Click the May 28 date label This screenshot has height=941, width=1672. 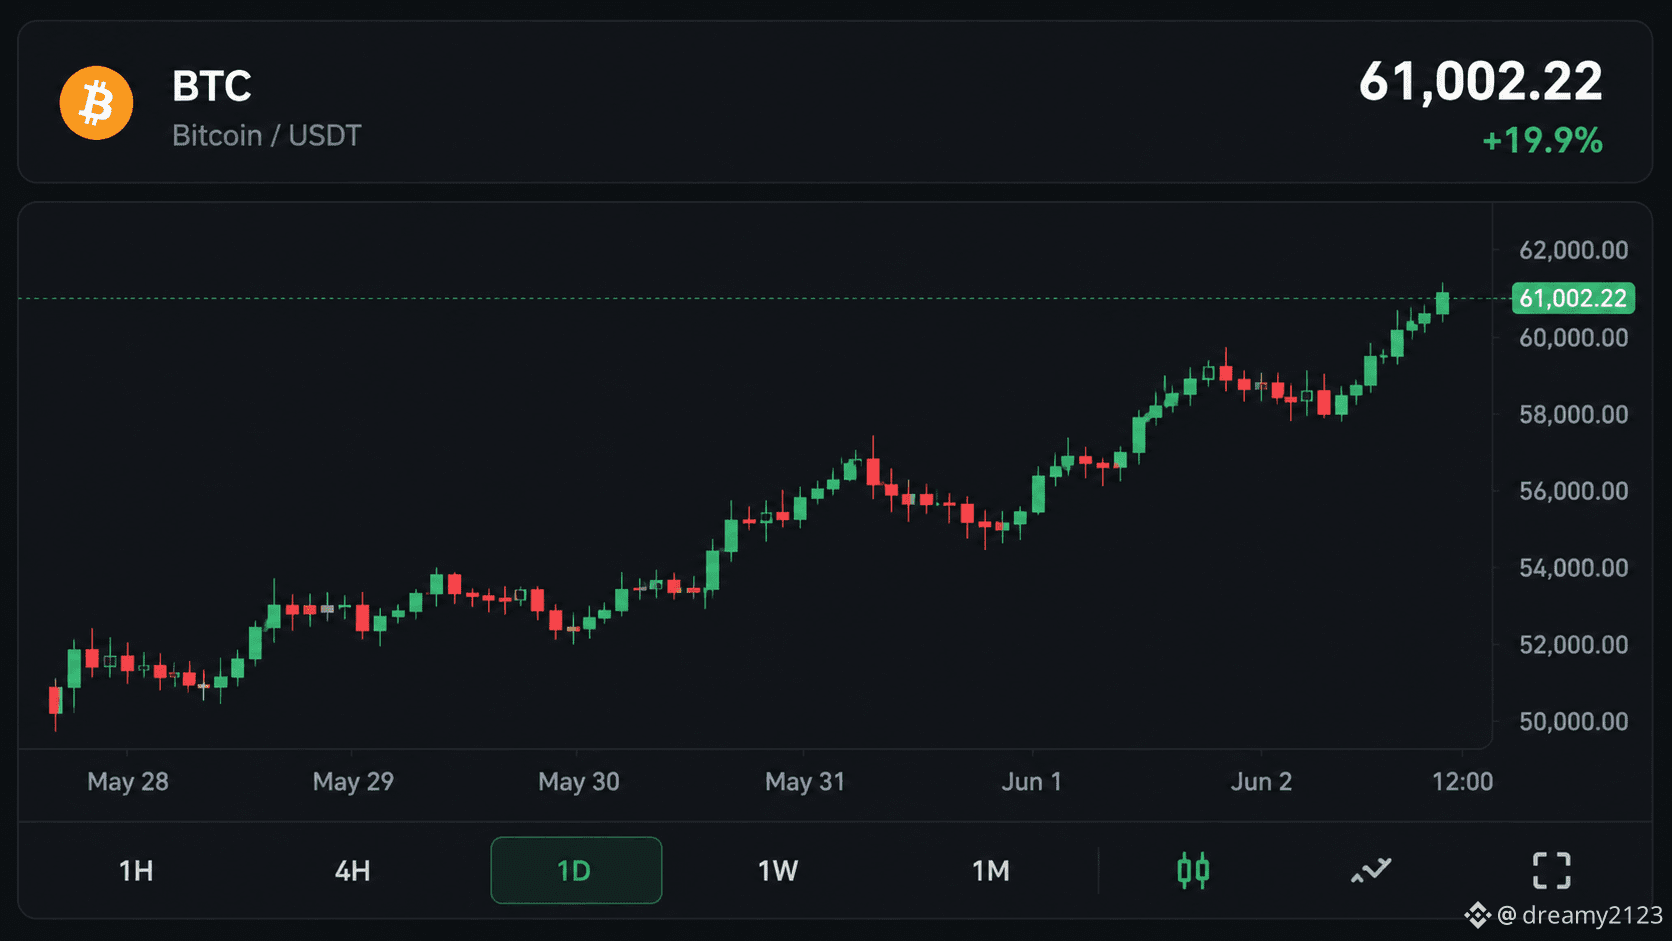tap(128, 781)
